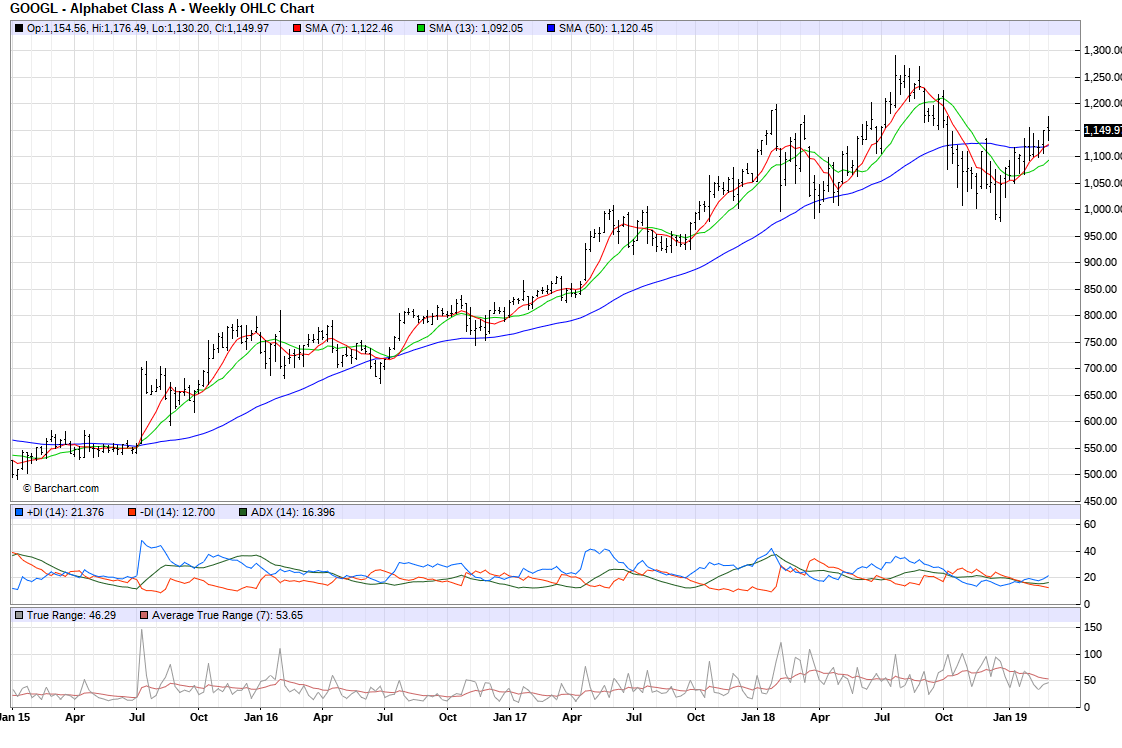Viewport: 1122px width, 748px height.
Task: Click the 60 label on DMI axis
Action: click(1090, 524)
